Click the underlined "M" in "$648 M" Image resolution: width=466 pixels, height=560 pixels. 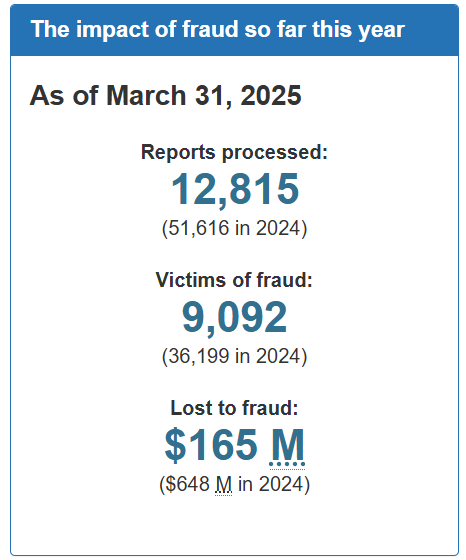(224, 485)
